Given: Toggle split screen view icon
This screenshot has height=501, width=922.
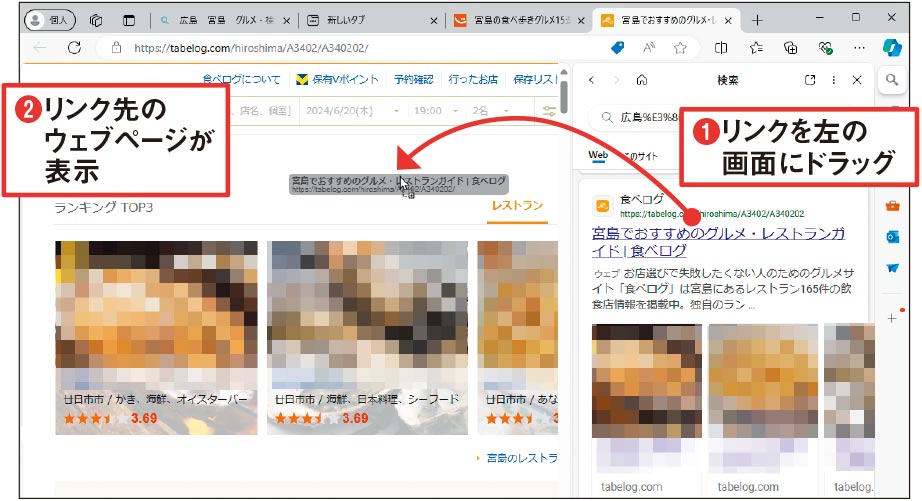Looking at the screenshot, I should pos(721,48).
